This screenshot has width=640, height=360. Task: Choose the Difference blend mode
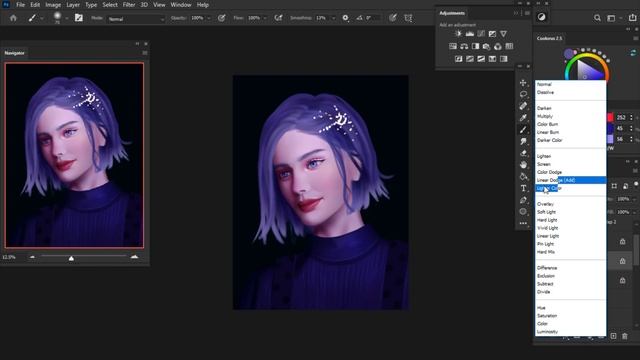pyautogui.click(x=570, y=268)
